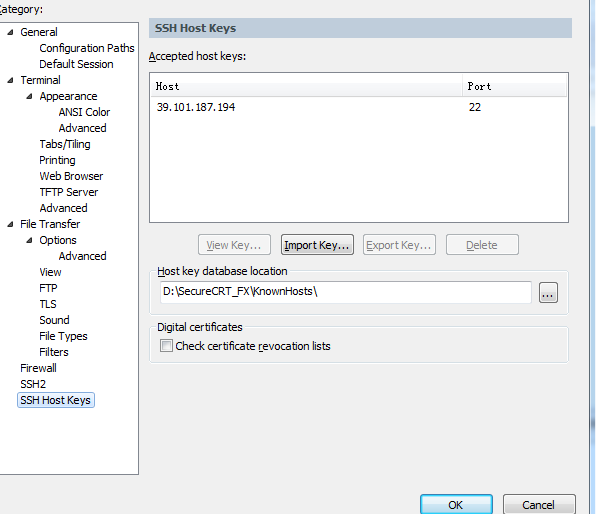Viewport: 596px width, 514px height.
Task: Enable Check certificate revocation lists
Action: point(166,346)
